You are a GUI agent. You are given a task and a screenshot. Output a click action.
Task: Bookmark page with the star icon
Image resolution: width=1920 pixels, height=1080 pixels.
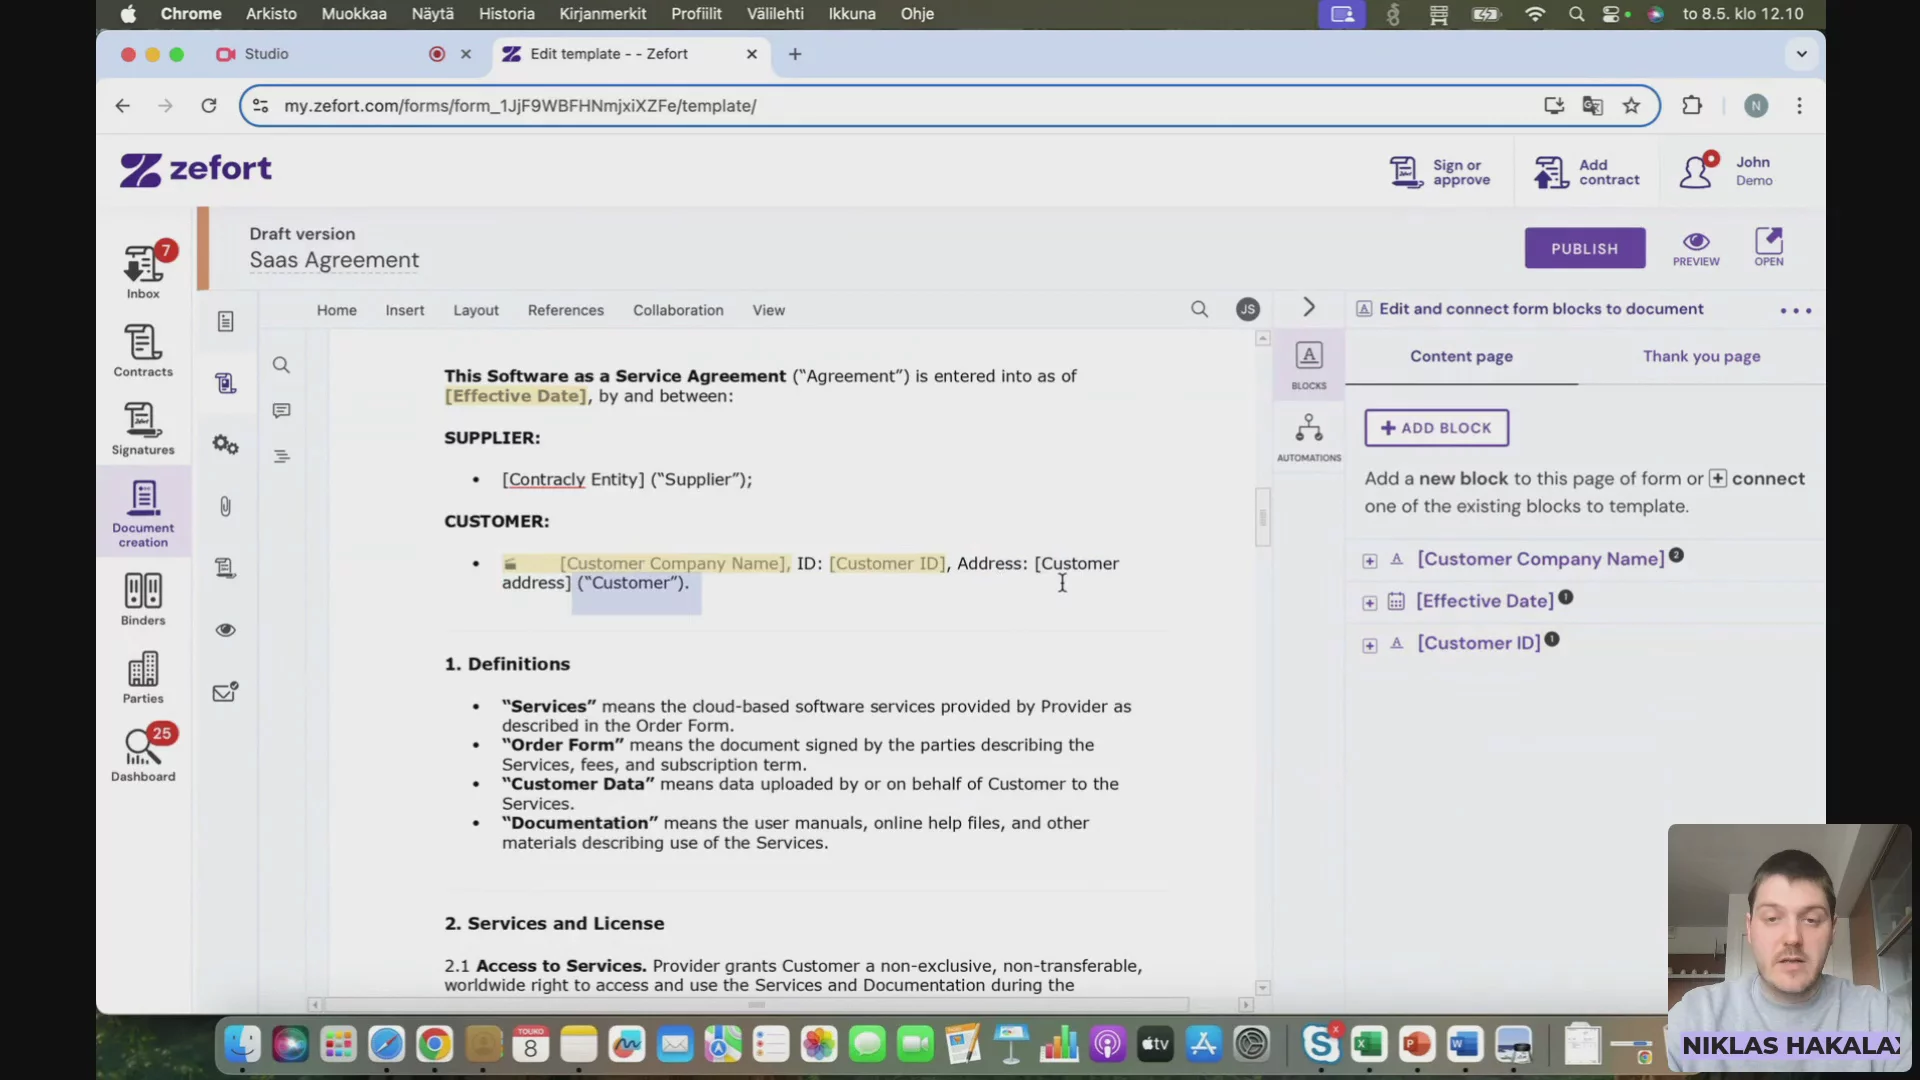pos(1632,106)
